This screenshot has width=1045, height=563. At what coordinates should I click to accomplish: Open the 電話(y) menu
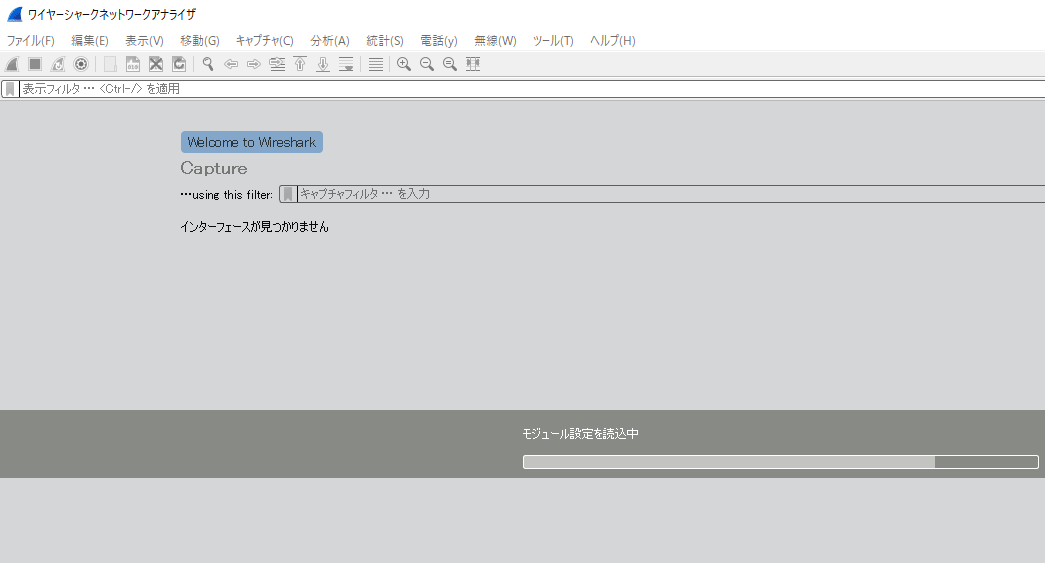click(439, 41)
